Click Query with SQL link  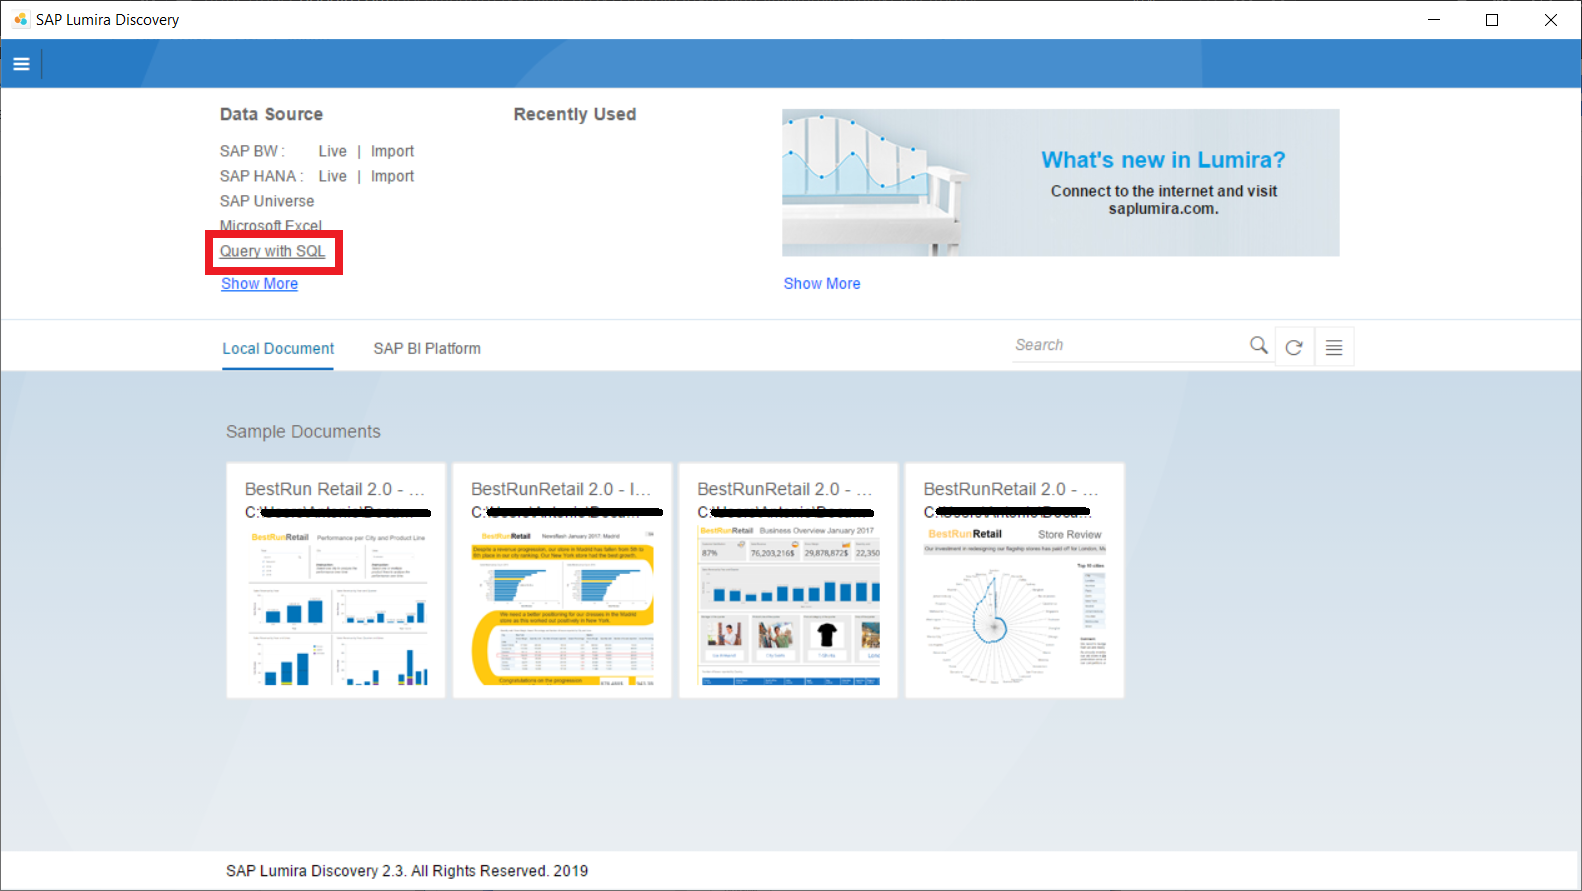[272, 251]
